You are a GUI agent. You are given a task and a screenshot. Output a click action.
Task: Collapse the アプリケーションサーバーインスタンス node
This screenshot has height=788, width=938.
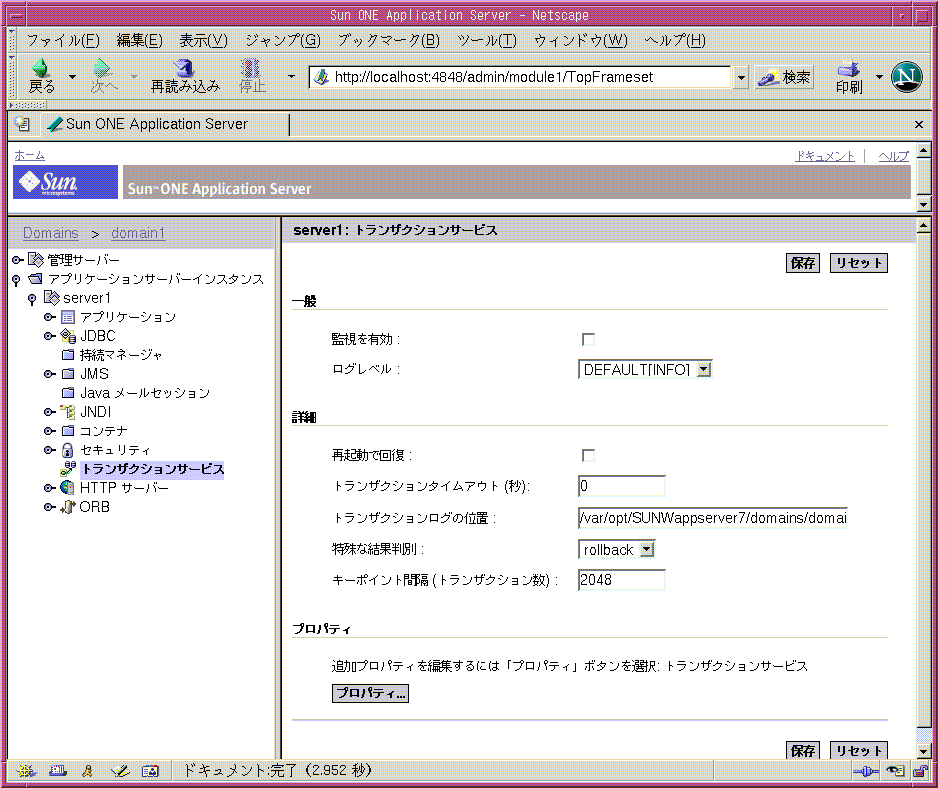(x=16, y=279)
